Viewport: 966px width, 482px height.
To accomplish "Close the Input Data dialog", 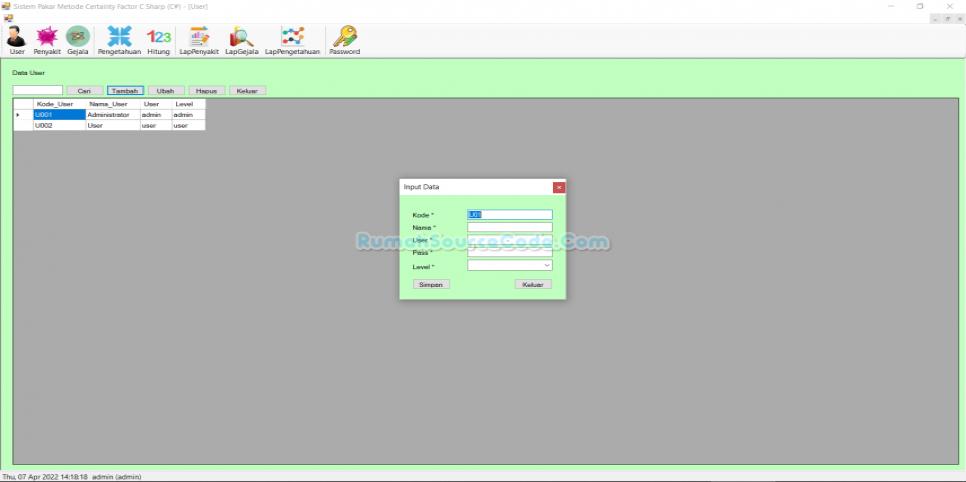I will click(x=559, y=187).
